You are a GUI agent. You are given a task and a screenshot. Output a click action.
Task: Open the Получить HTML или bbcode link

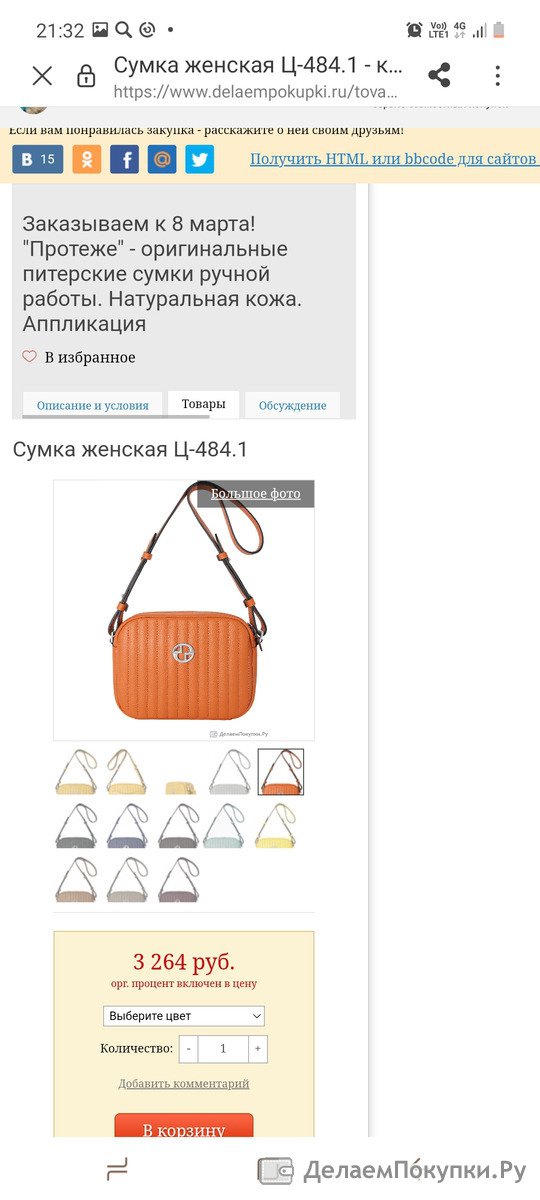394,159
